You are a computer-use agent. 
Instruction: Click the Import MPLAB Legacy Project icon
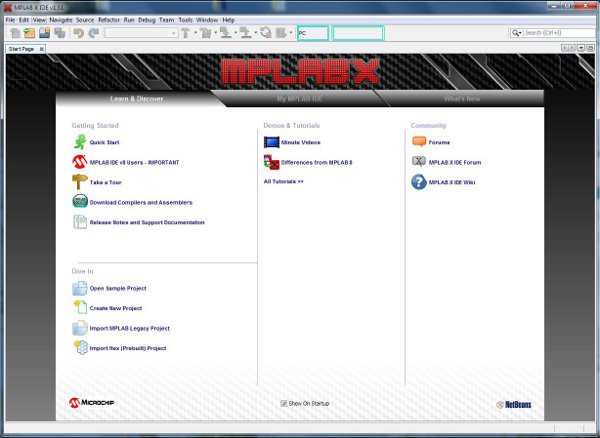(x=80, y=328)
